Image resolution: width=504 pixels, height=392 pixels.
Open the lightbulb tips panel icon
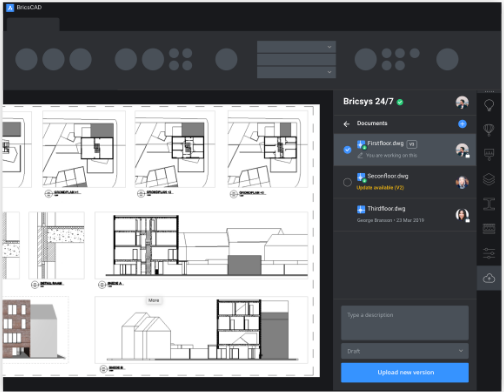[x=489, y=105]
